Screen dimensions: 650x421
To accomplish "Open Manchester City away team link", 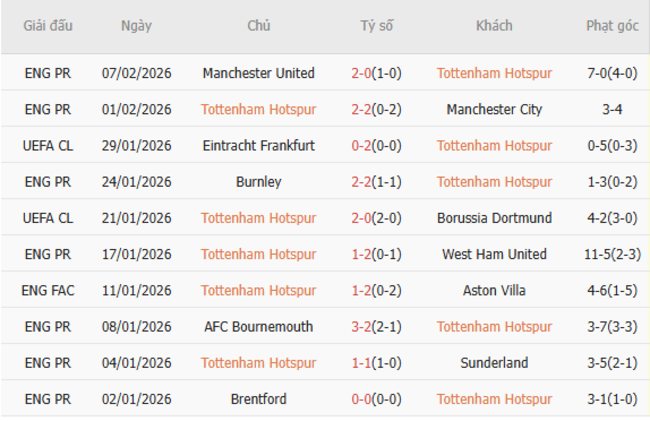I will pyautogui.click(x=494, y=109).
